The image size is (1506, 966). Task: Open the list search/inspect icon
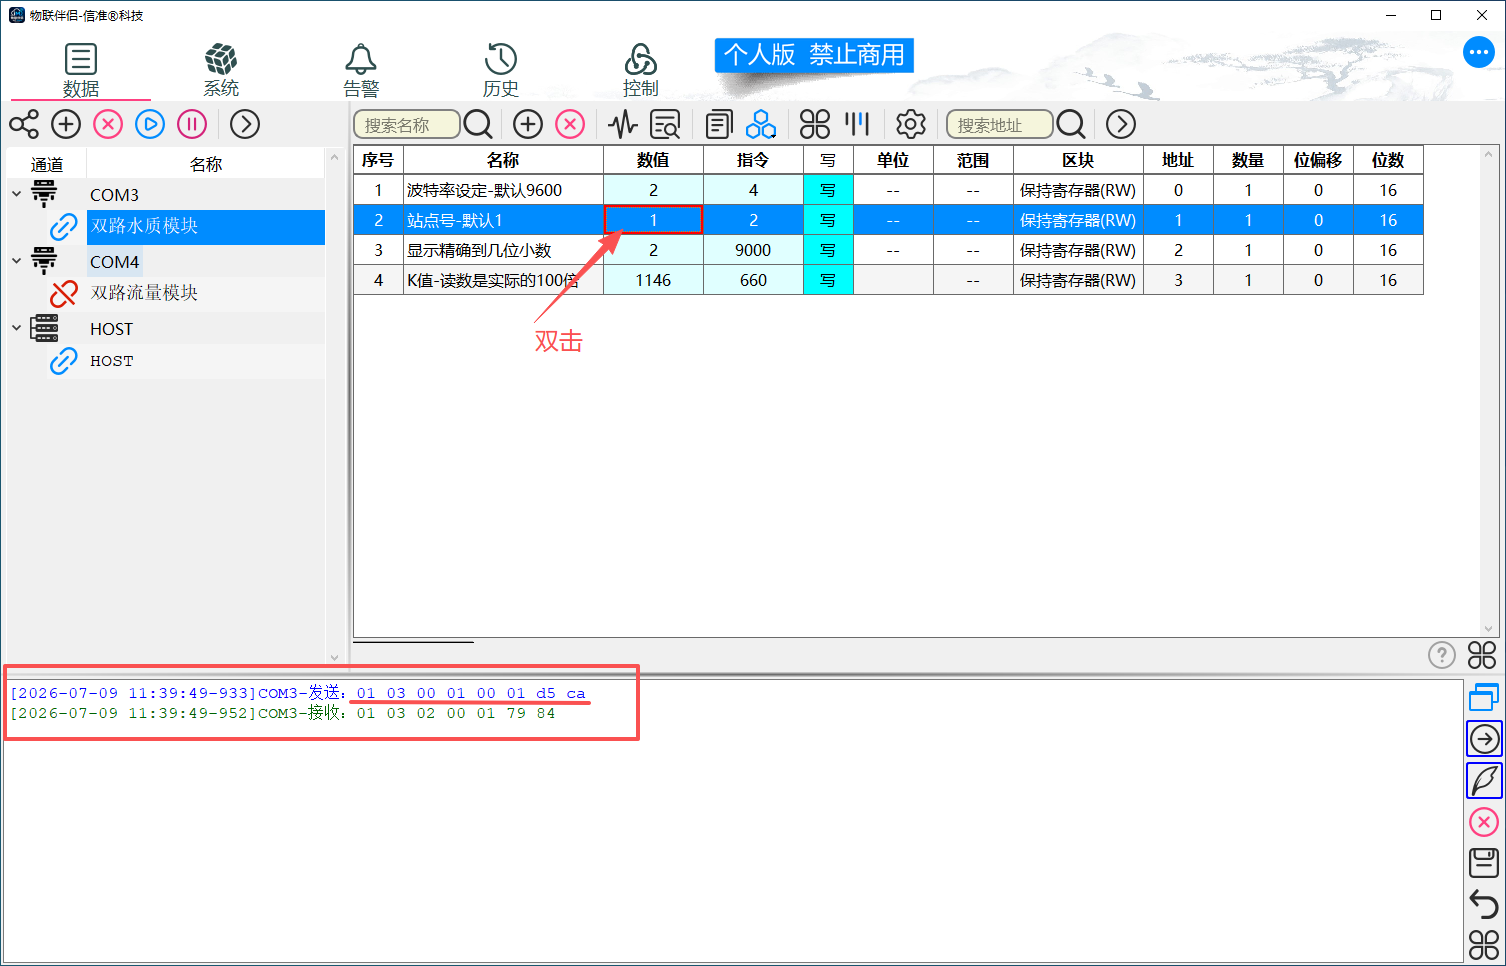coord(665,124)
